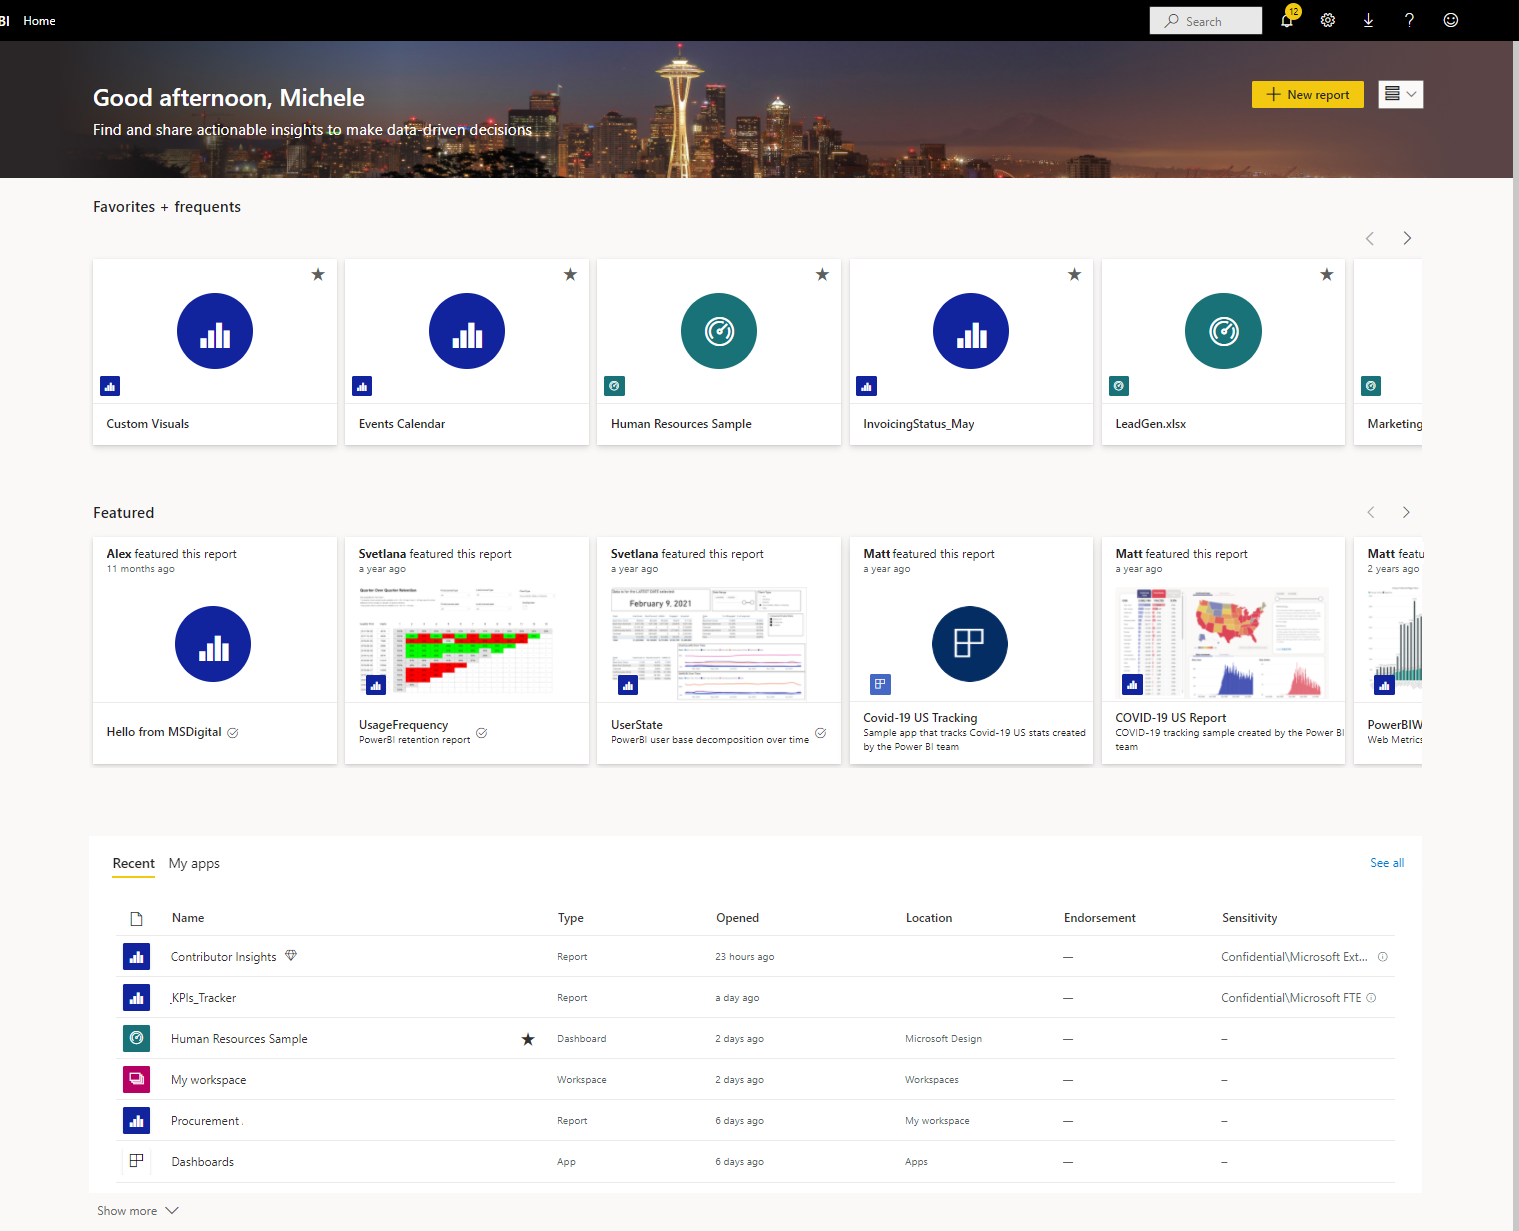
Task: Click Contributor Insights report icon
Action: (x=137, y=957)
